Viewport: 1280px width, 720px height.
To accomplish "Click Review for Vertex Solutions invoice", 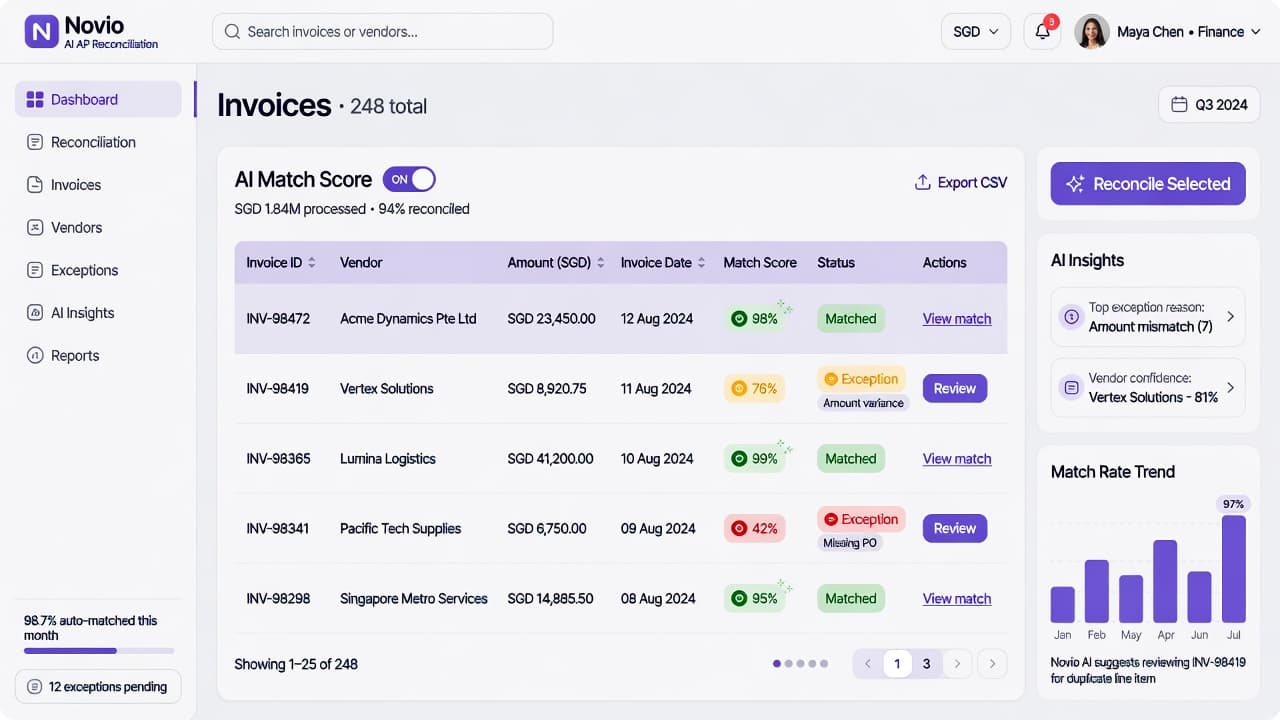I will 955,389.
